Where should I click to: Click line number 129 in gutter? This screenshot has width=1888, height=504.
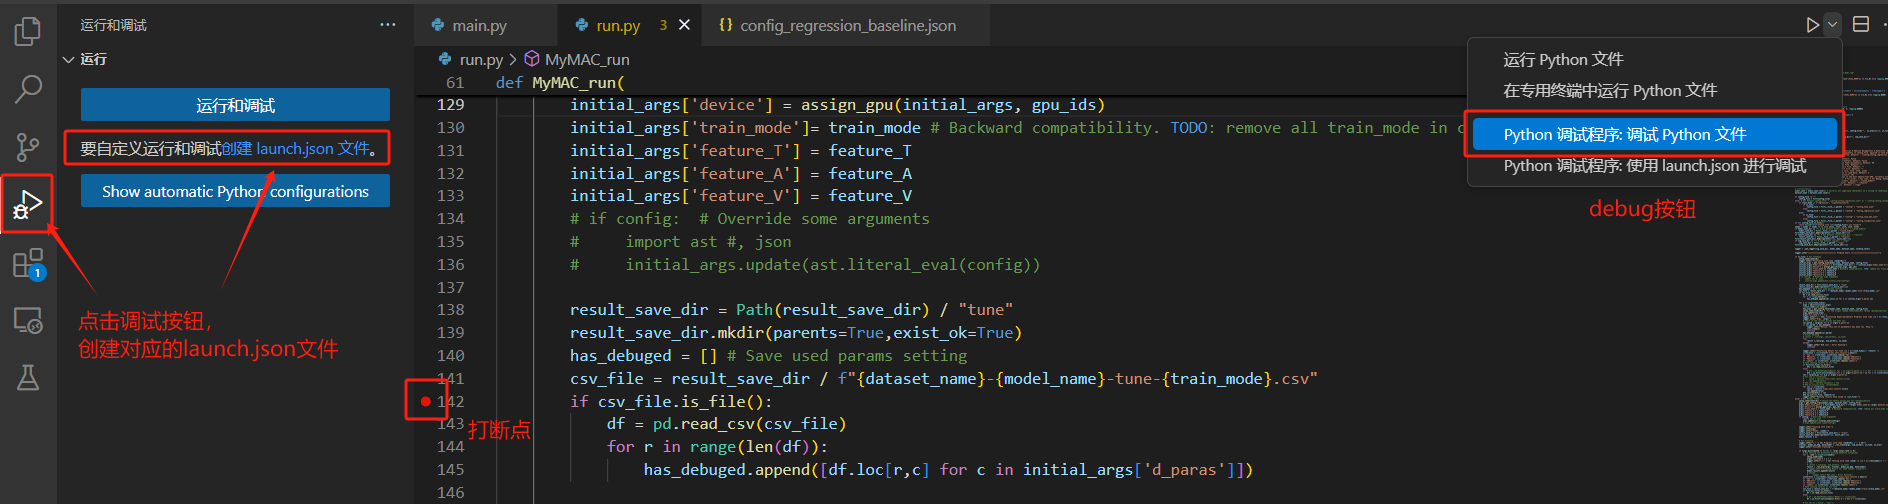click(x=450, y=105)
